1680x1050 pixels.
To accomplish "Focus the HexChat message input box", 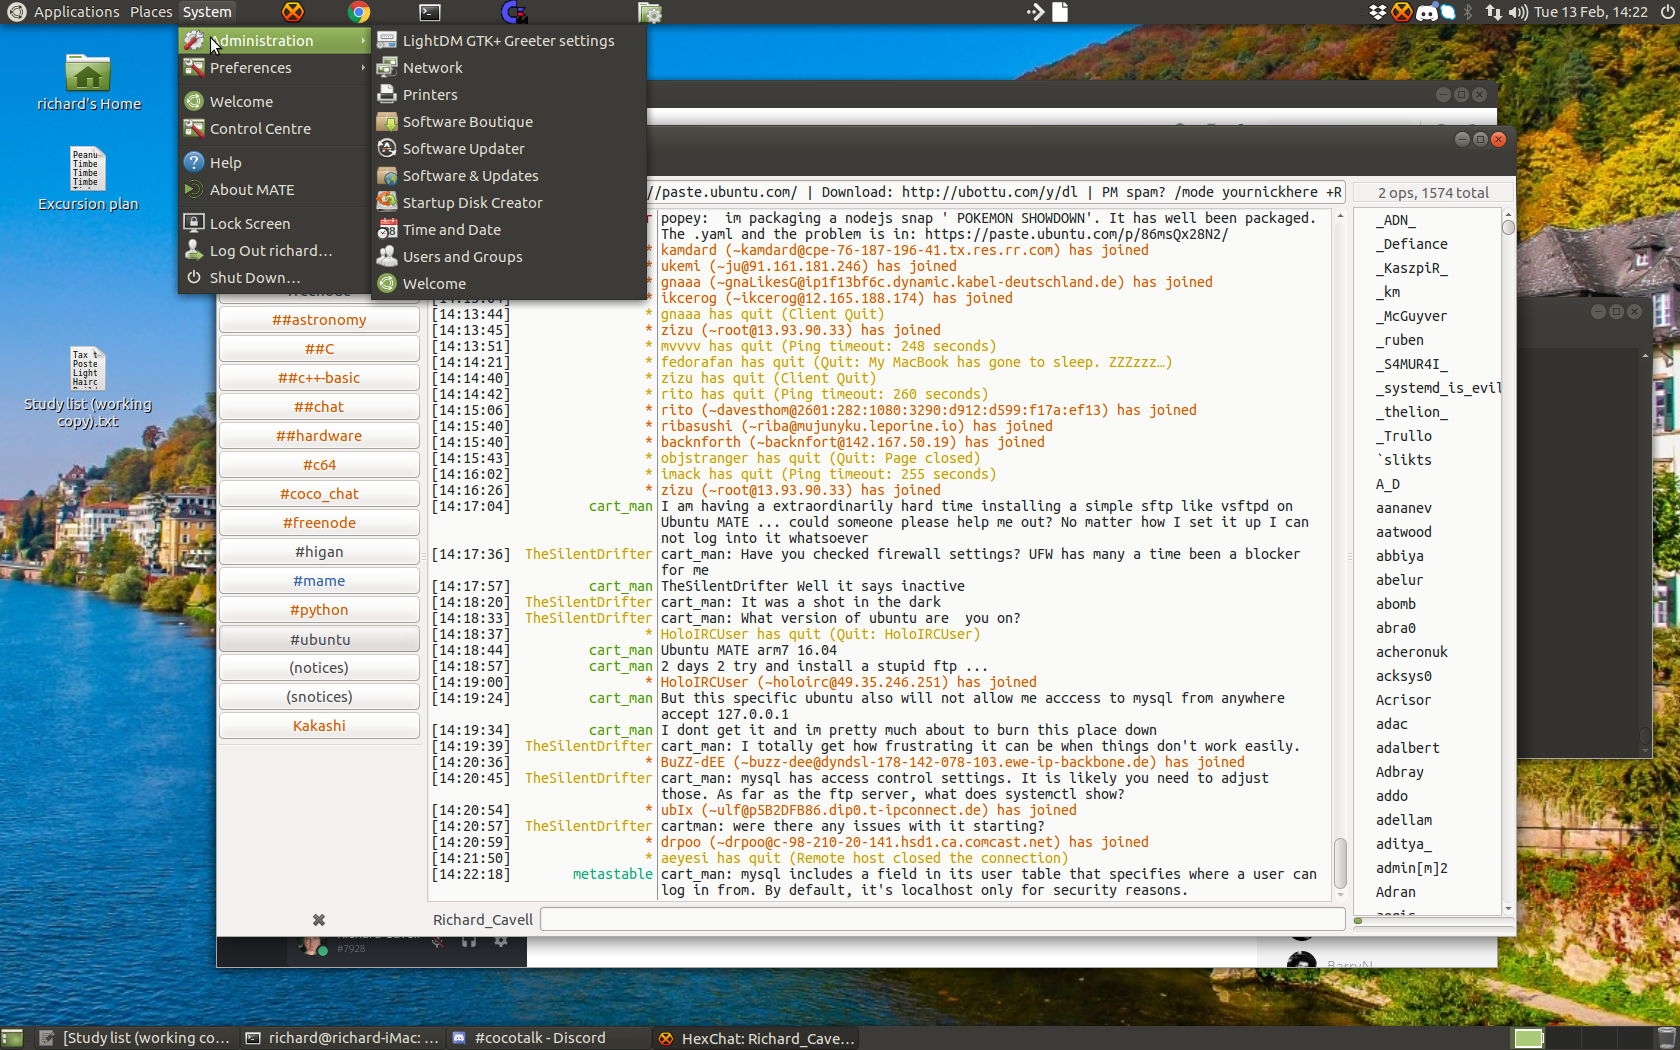I will [942, 920].
